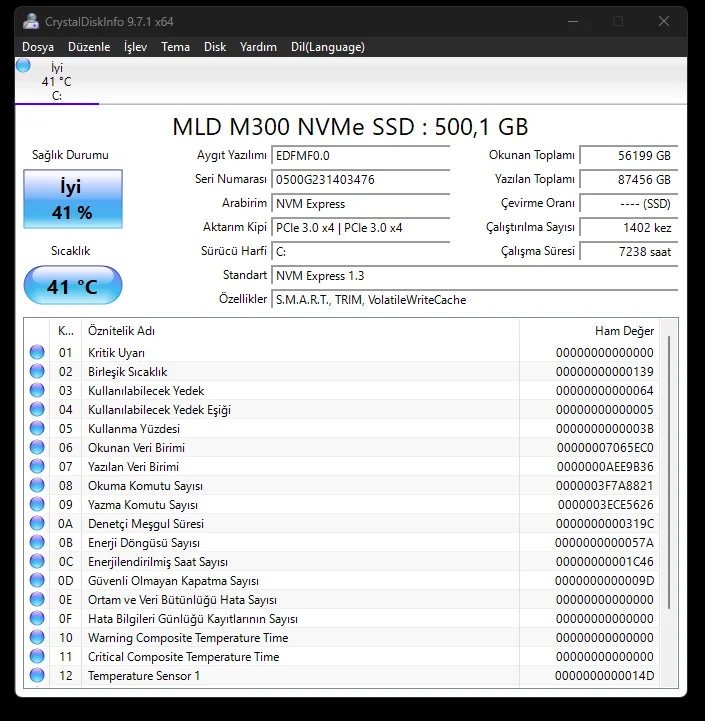Screen dimensions: 705x721
Task: Click status orb of Yazma Komutu Sayısı row
Action: click(37, 504)
